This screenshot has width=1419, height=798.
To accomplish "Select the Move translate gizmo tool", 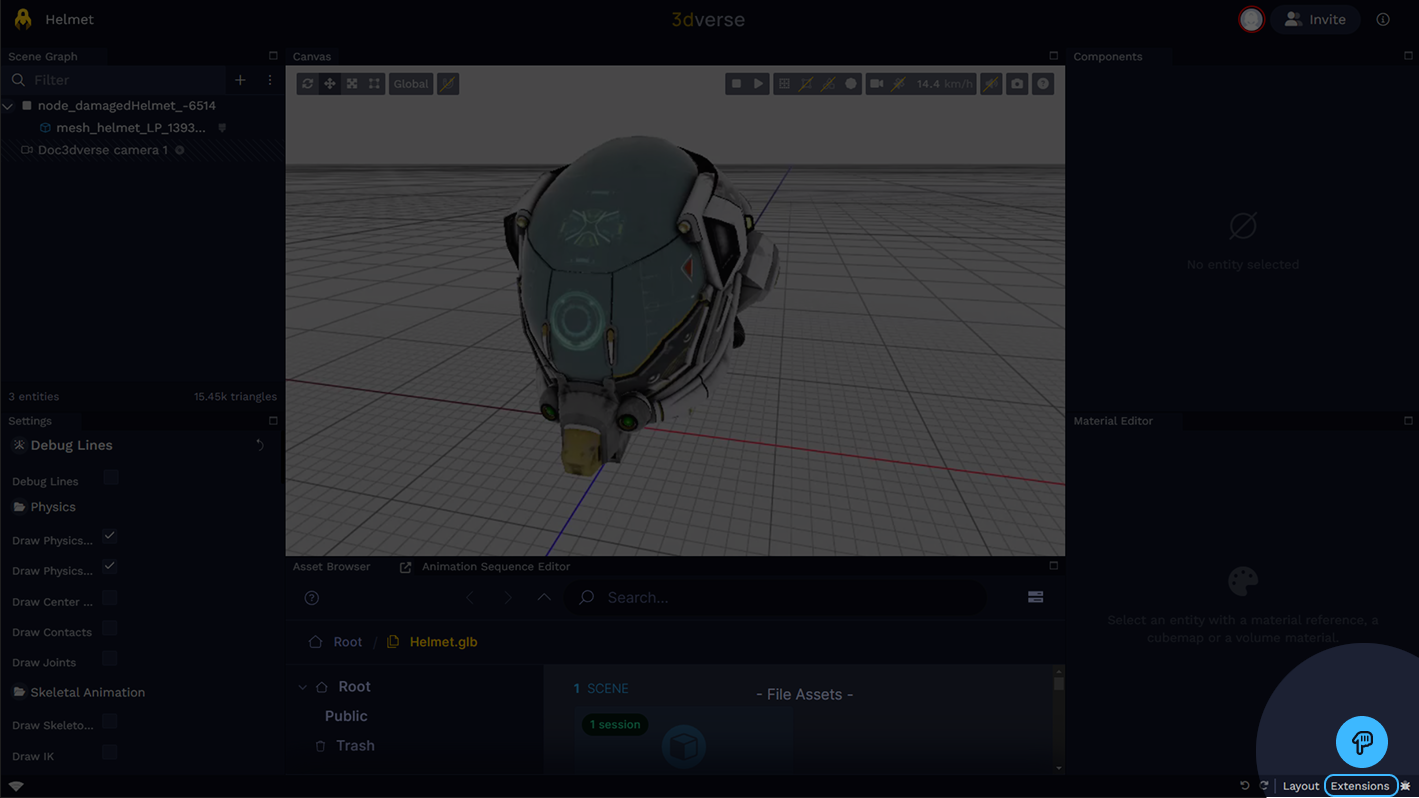I will 330,84.
